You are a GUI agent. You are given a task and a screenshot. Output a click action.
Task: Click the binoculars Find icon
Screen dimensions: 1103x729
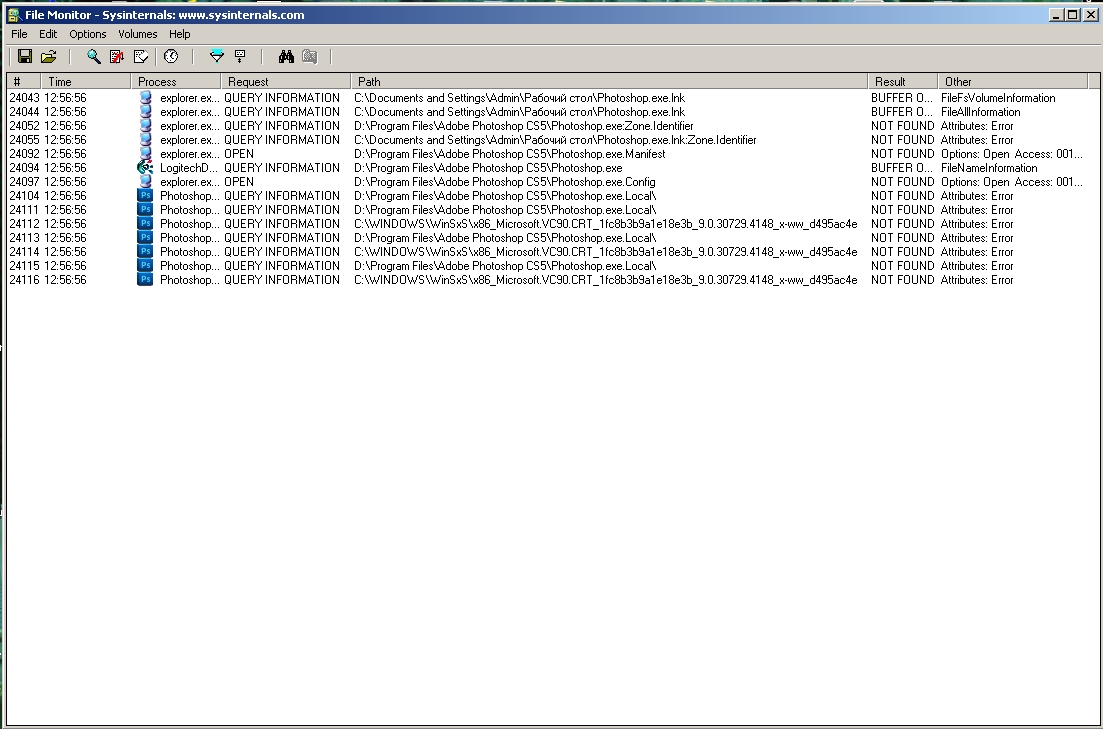point(286,56)
